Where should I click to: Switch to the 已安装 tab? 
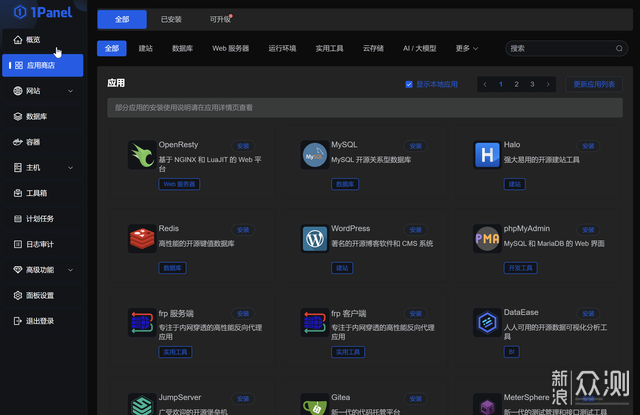(x=171, y=19)
